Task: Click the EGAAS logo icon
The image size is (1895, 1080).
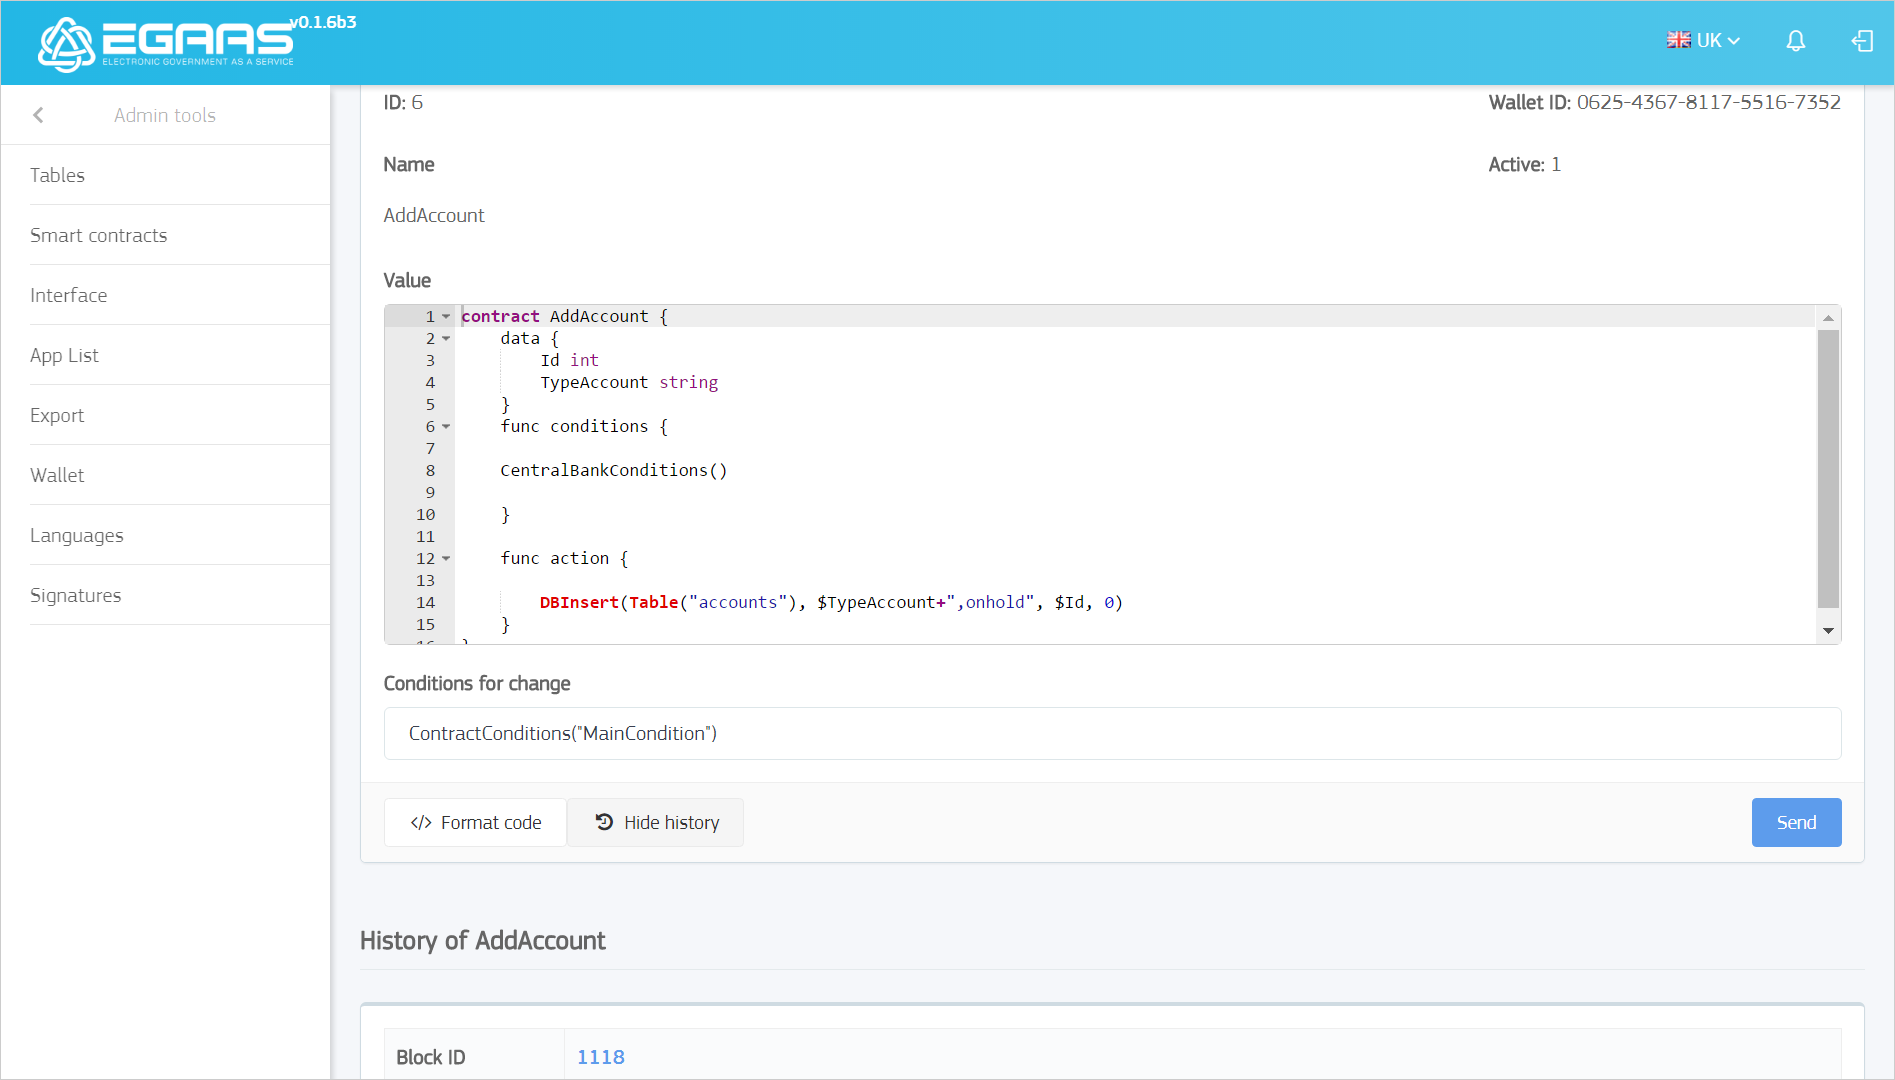Action: click(66, 44)
